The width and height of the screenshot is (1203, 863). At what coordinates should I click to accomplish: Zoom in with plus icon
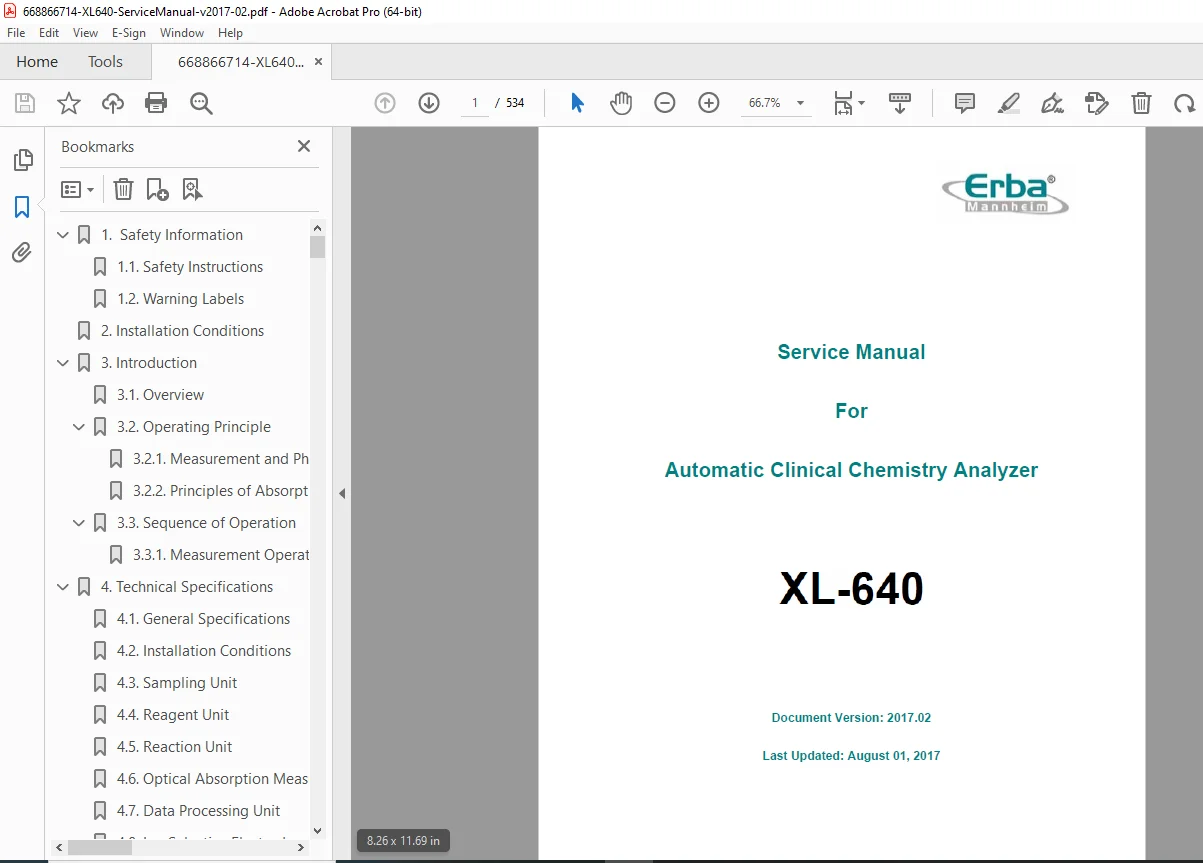tap(709, 103)
